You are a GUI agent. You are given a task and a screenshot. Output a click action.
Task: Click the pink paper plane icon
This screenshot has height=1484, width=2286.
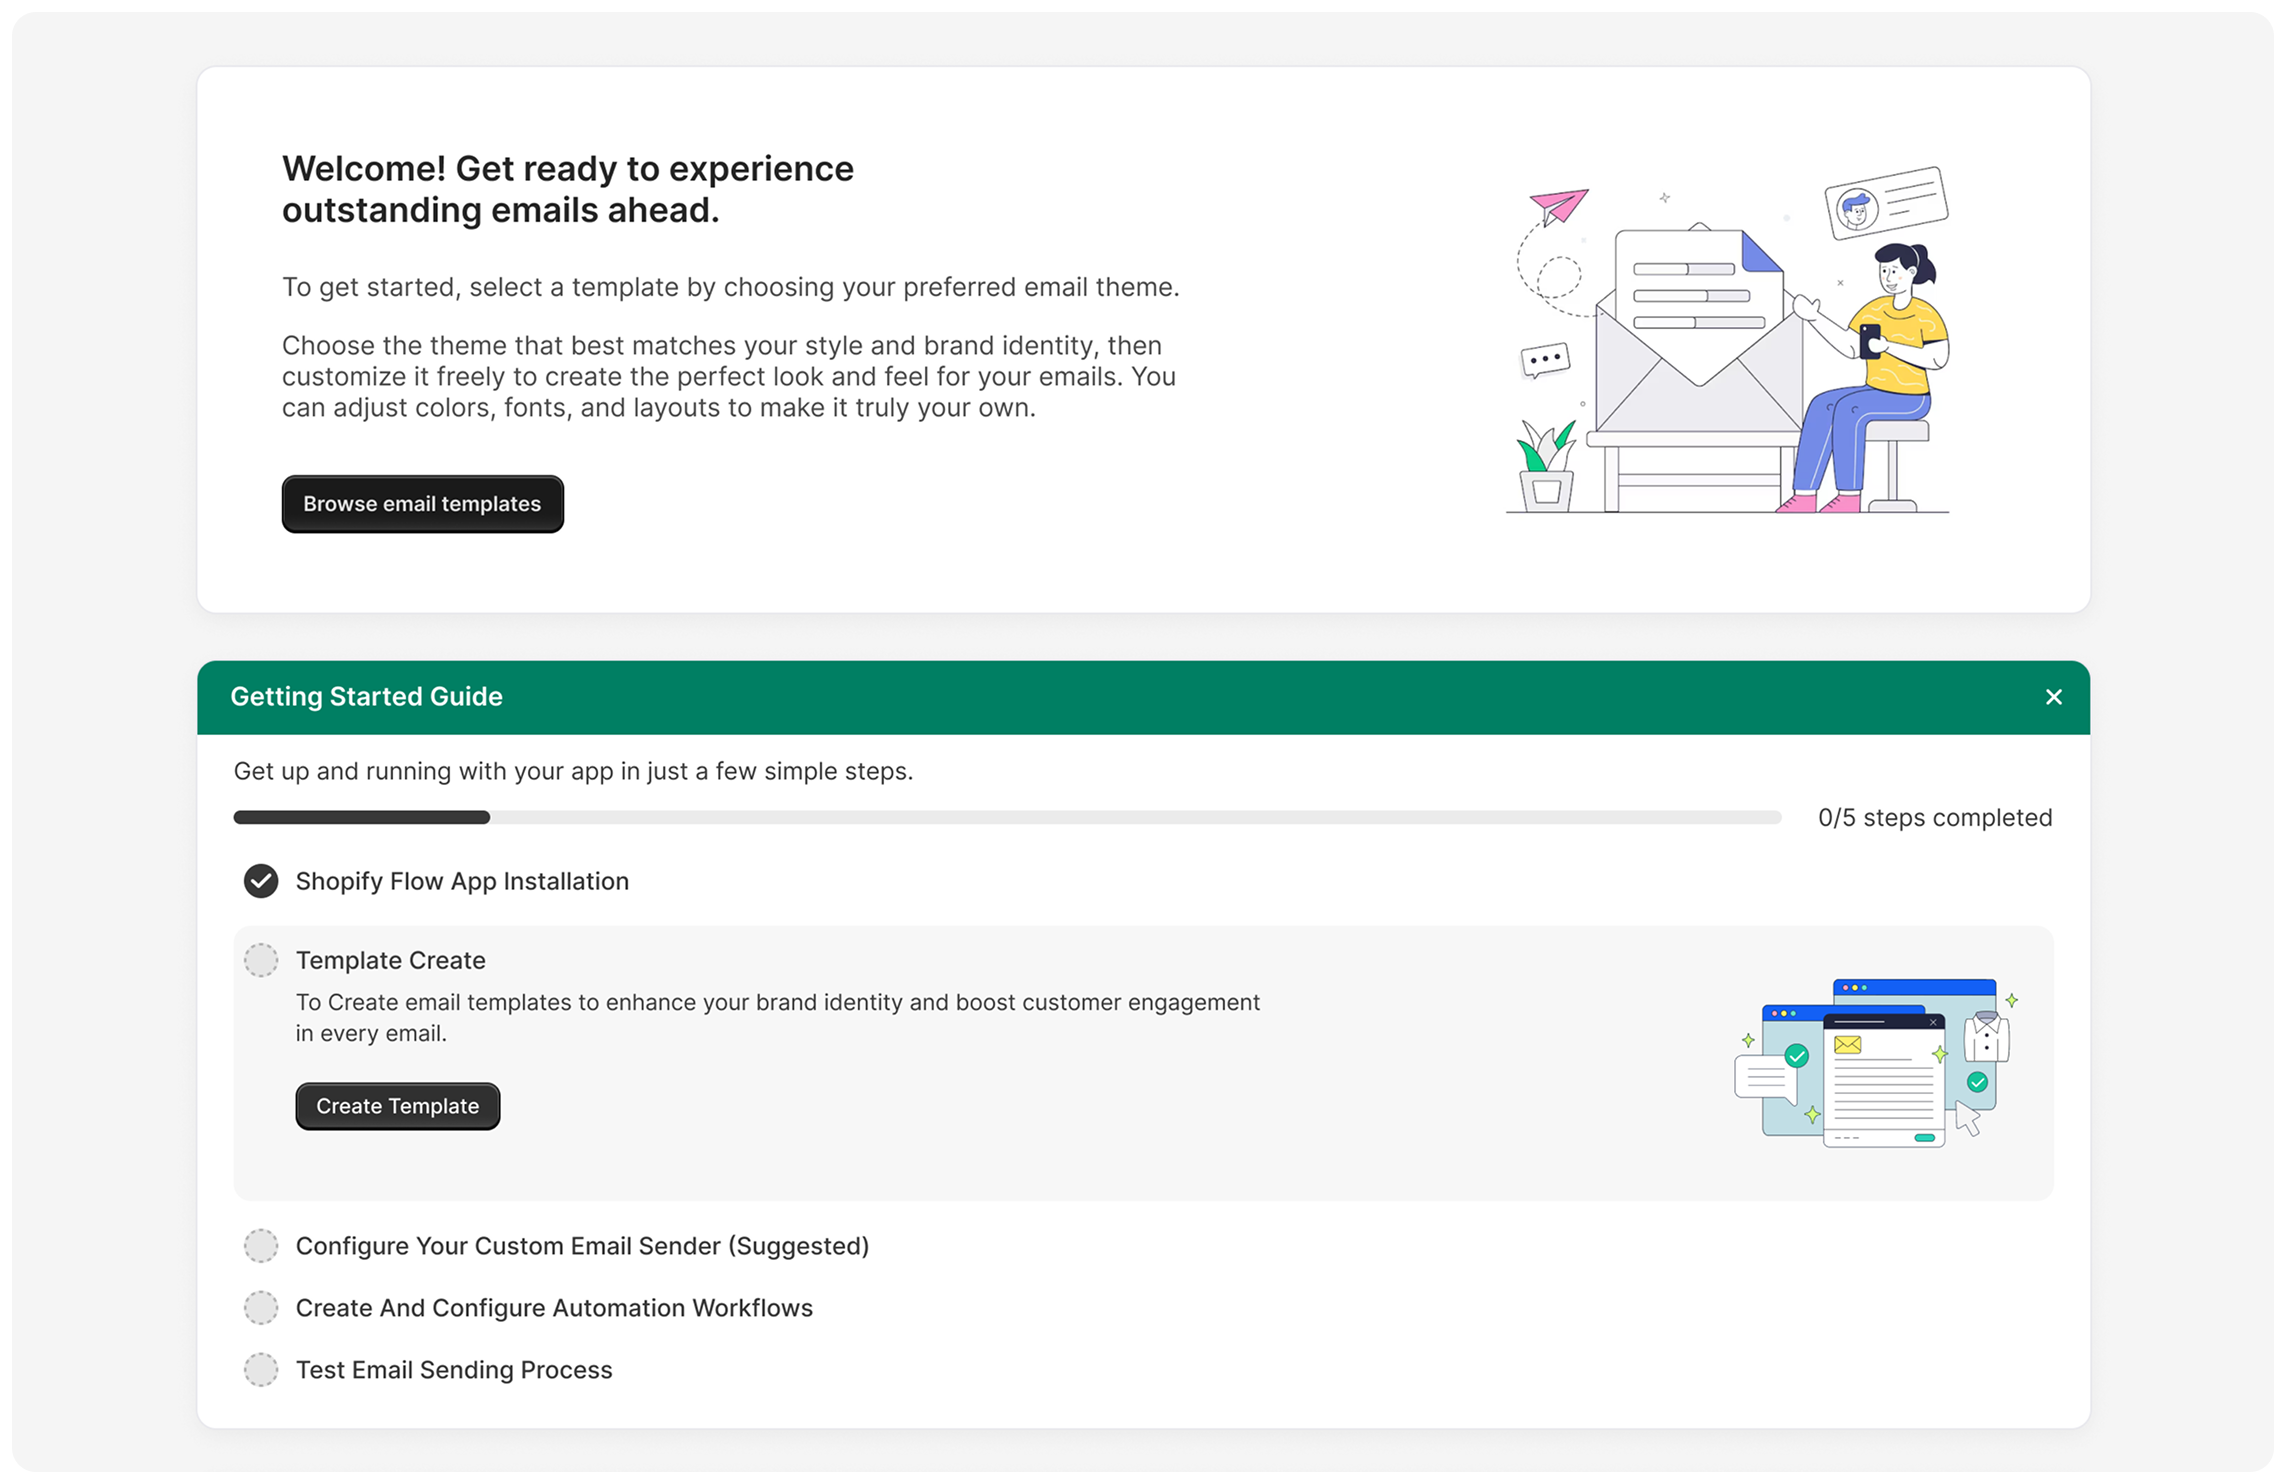[1559, 205]
